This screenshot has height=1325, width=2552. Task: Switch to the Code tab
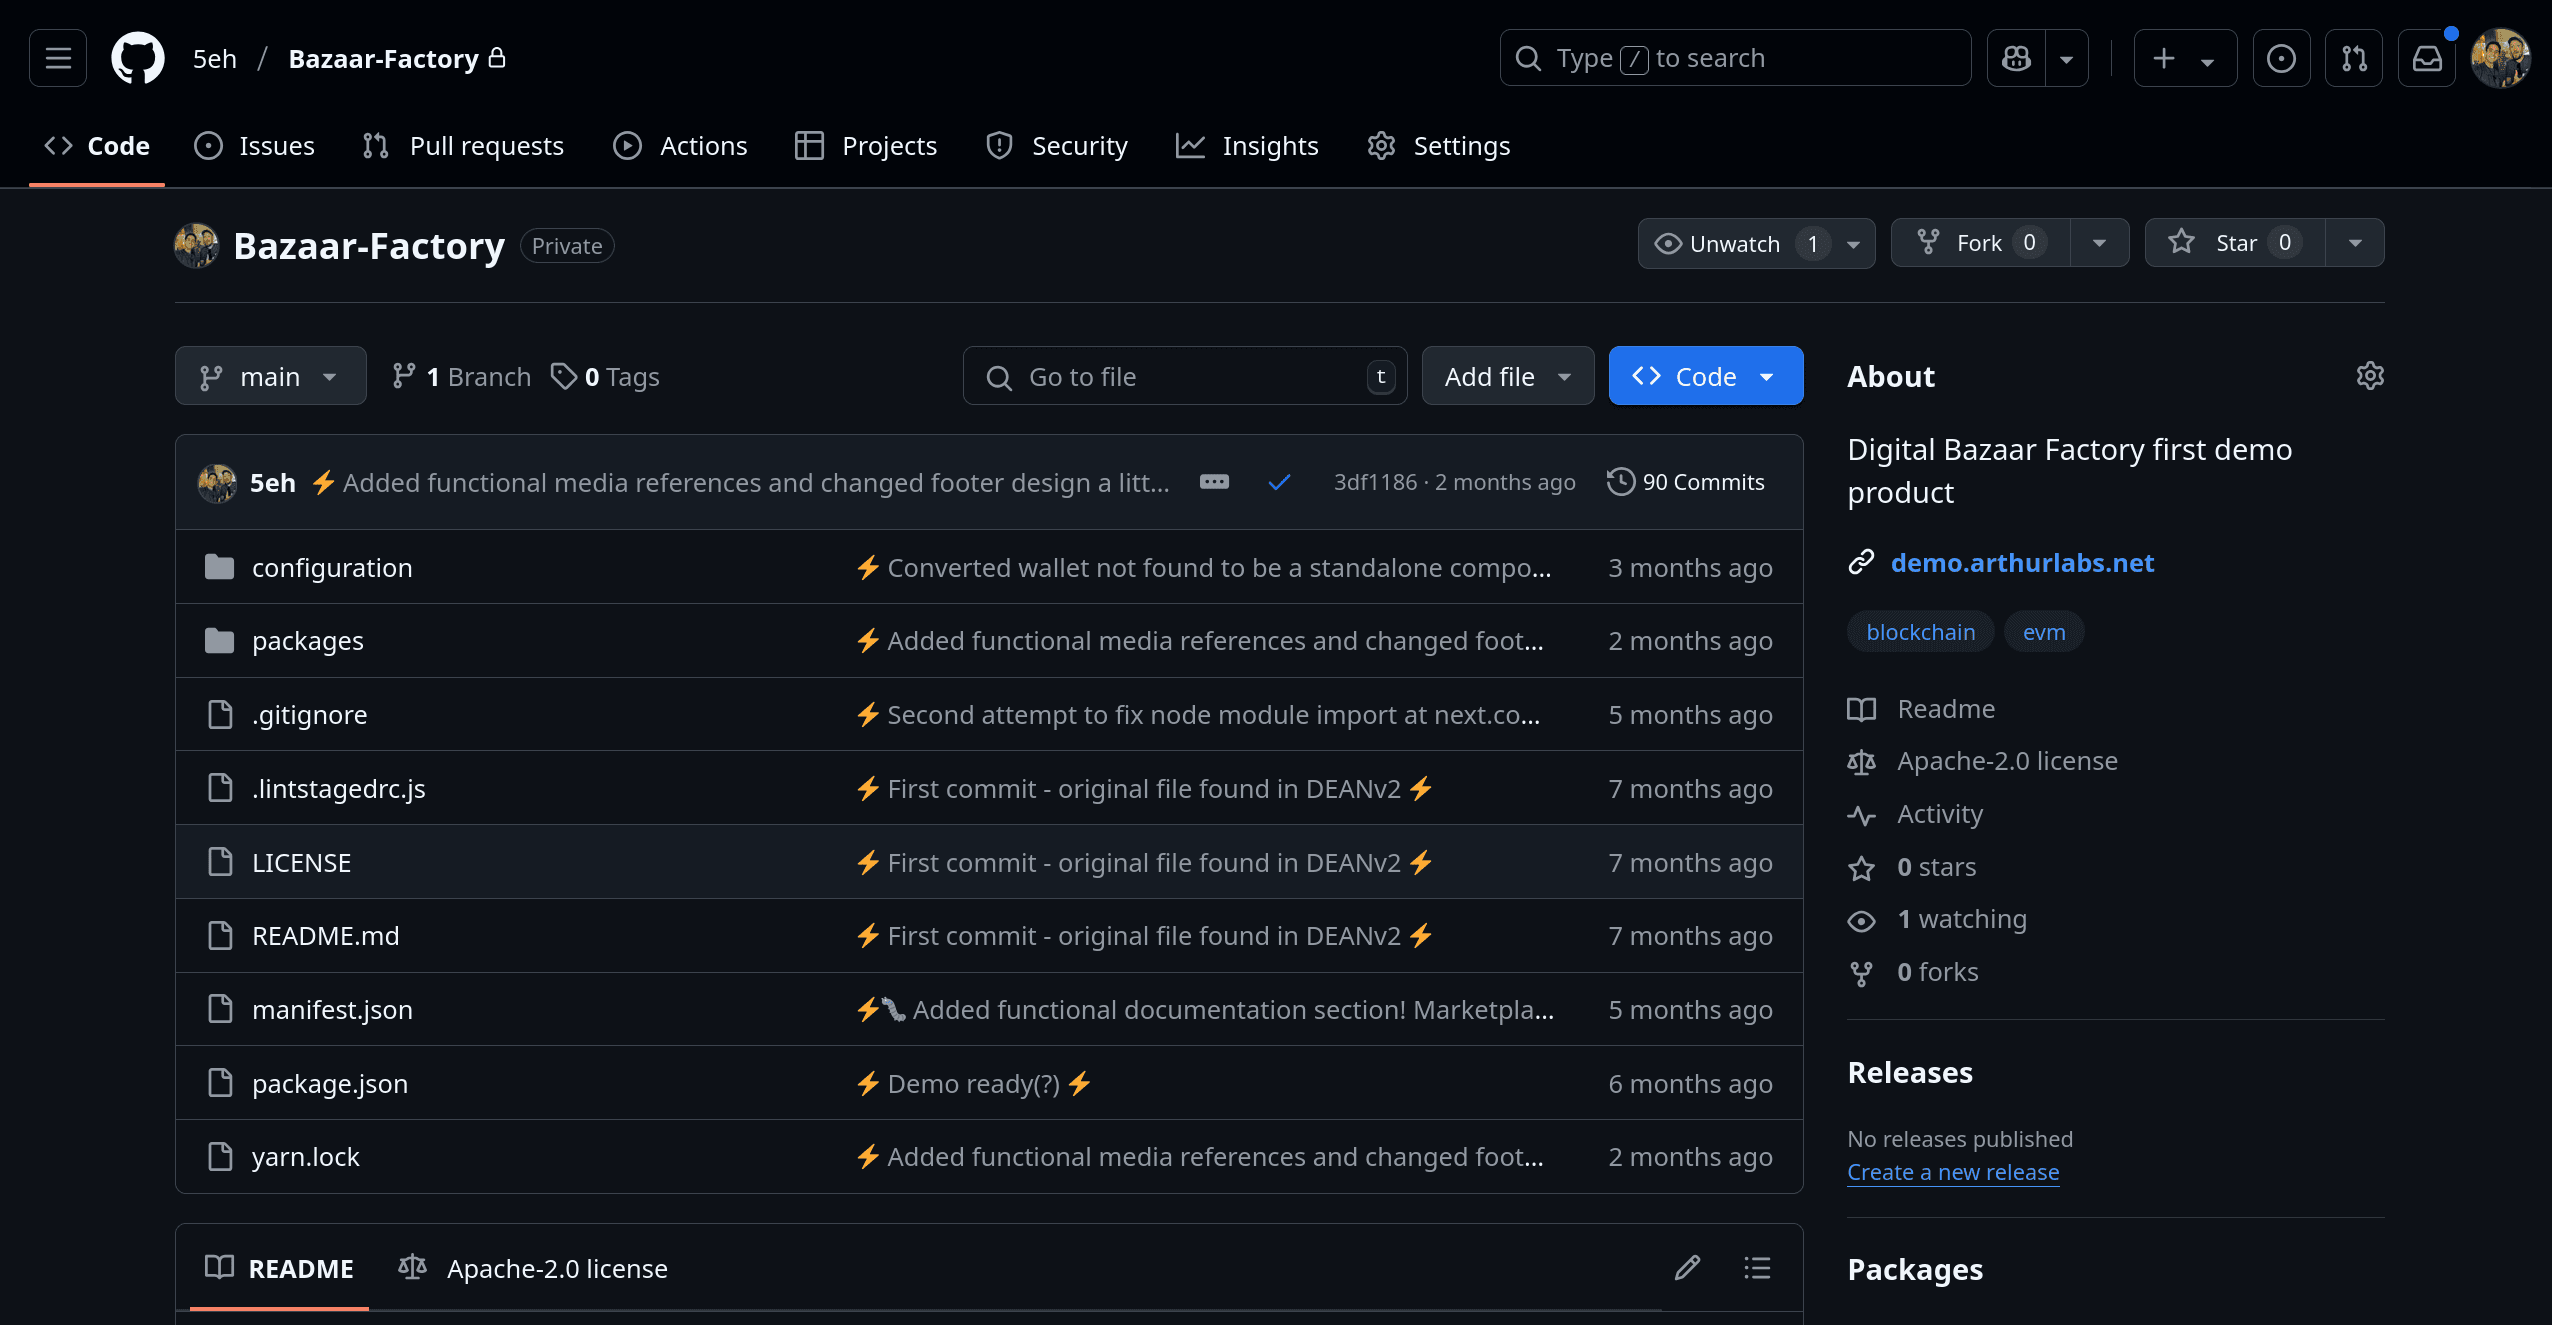coord(97,146)
